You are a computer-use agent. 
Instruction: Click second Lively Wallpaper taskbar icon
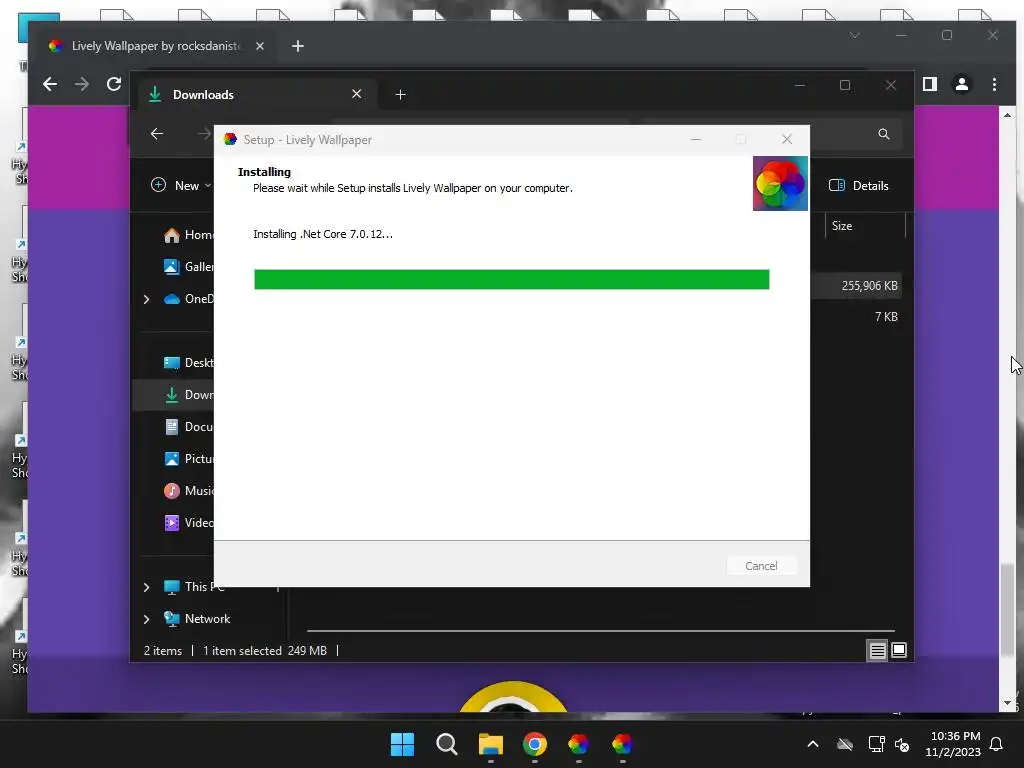pyautogui.click(x=622, y=744)
